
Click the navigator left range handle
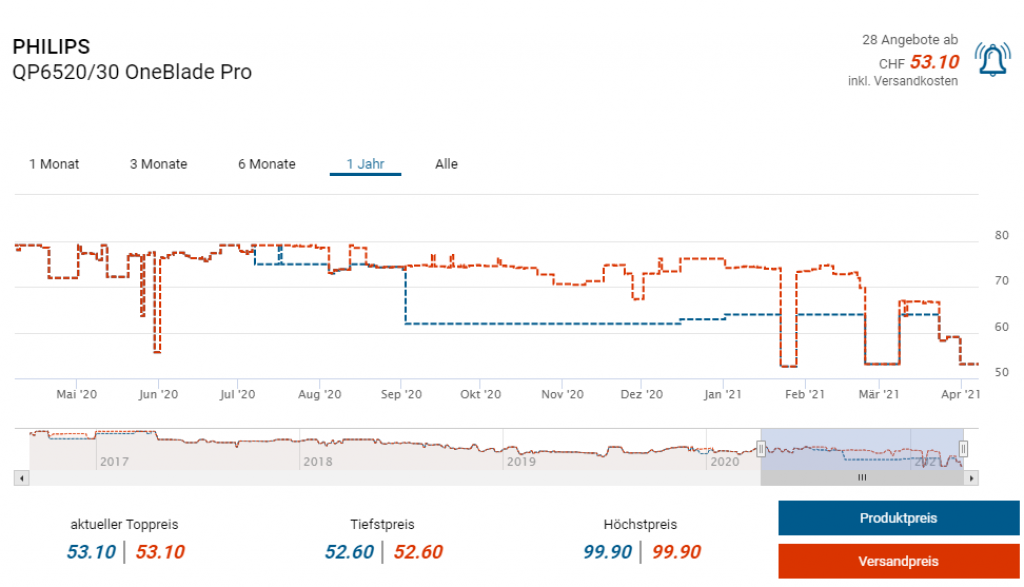[x=761, y=449]
